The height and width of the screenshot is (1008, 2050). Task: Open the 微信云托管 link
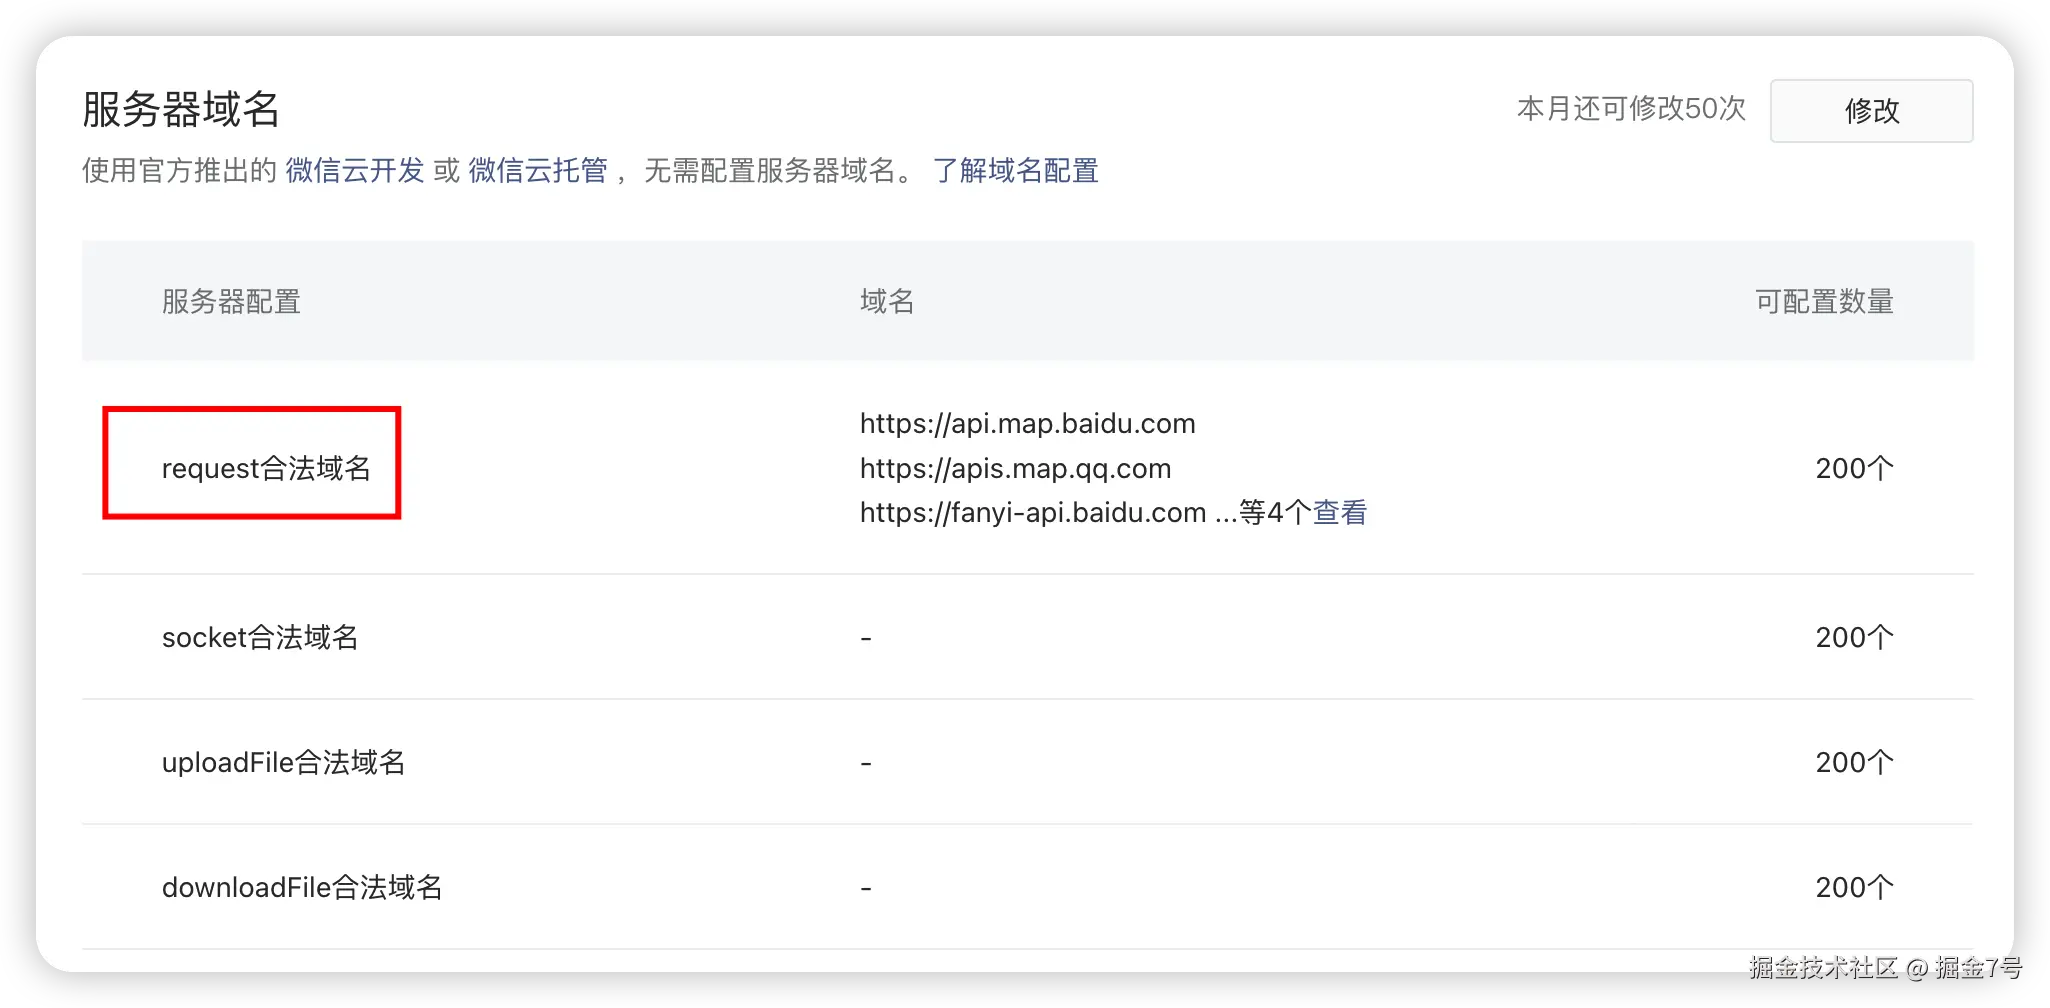coord(538,171)
